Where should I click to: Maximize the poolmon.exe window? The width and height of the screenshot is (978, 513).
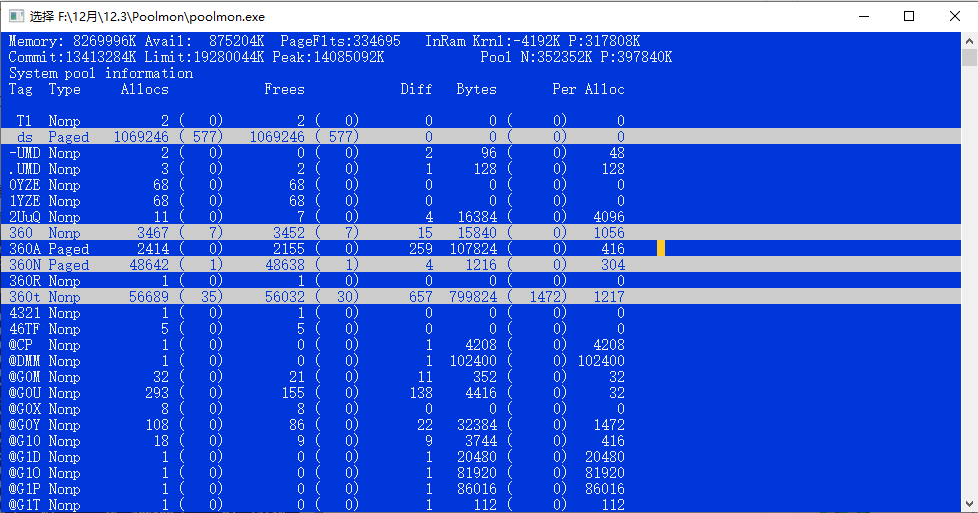(909, 16)
